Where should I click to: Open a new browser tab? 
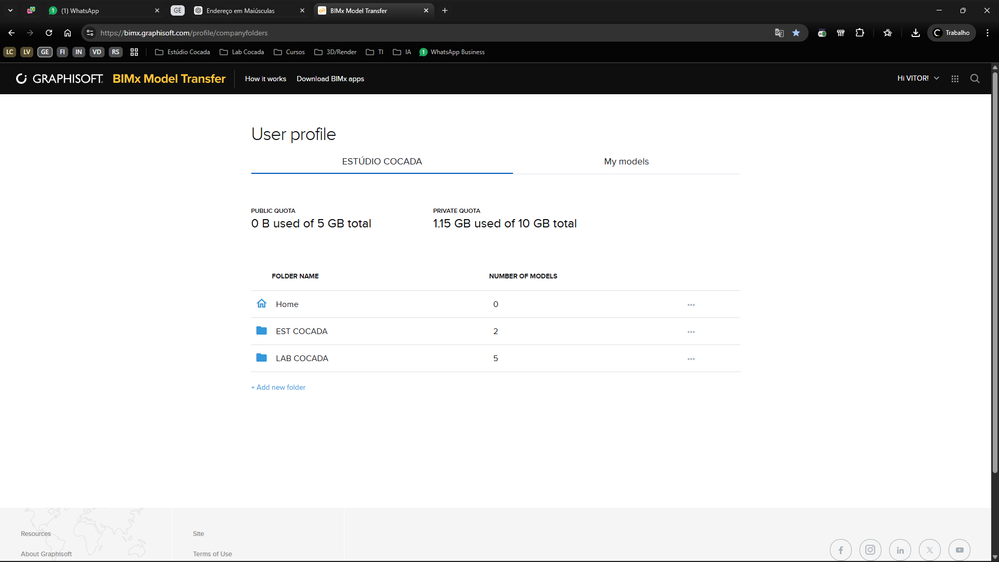[x=445, y=10]
